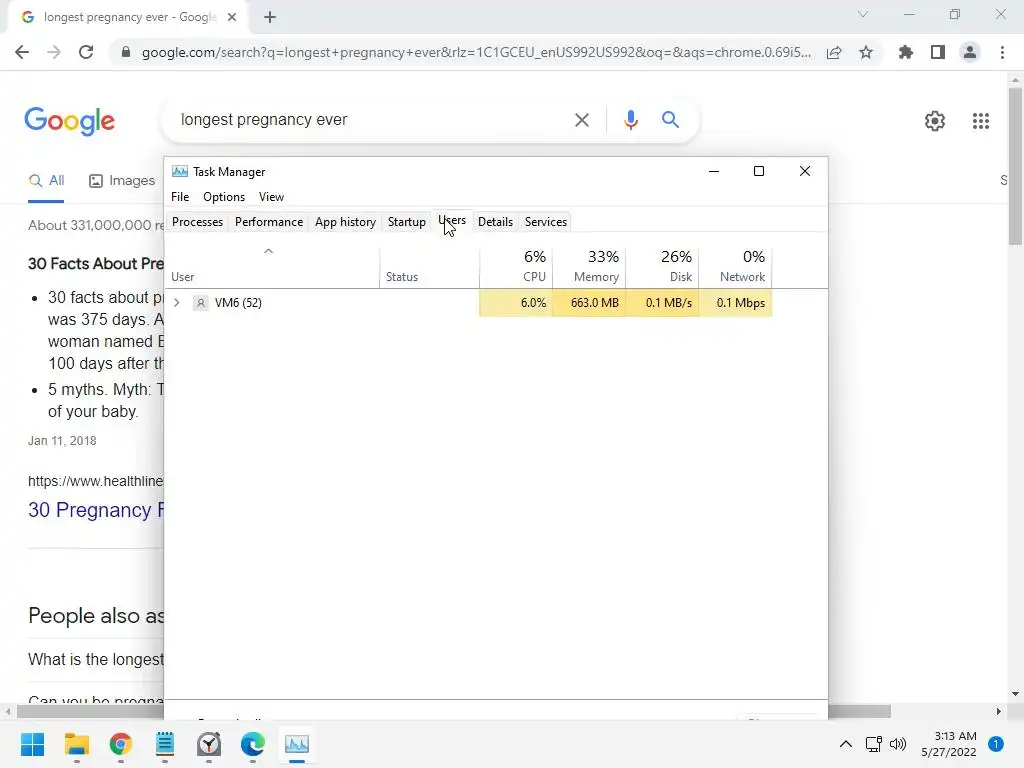Open Google search settings gear
The height and width of the screenshot is (768, 1024).
tap(935, 121)
